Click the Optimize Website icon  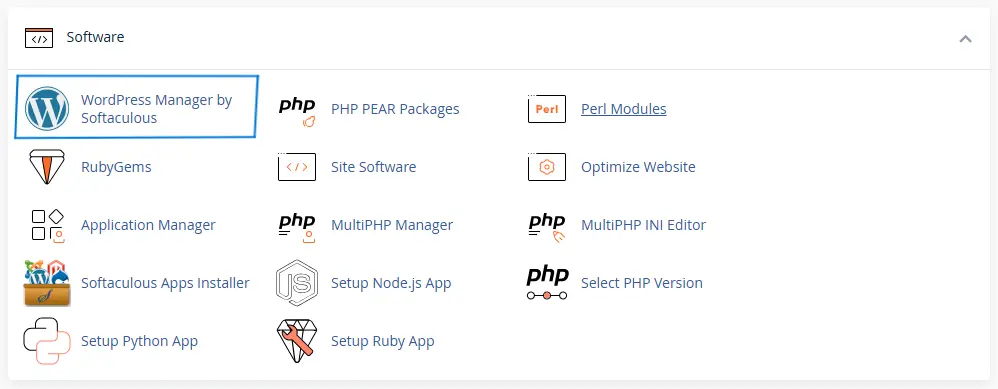pos(547,167)
